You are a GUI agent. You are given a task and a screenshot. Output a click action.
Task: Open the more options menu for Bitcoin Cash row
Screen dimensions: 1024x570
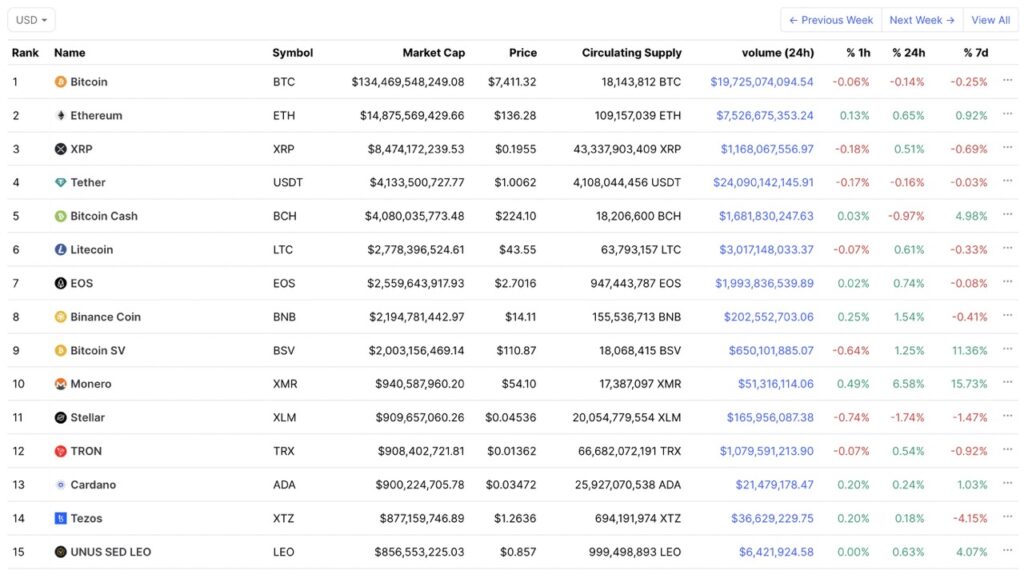point(1008,215)
